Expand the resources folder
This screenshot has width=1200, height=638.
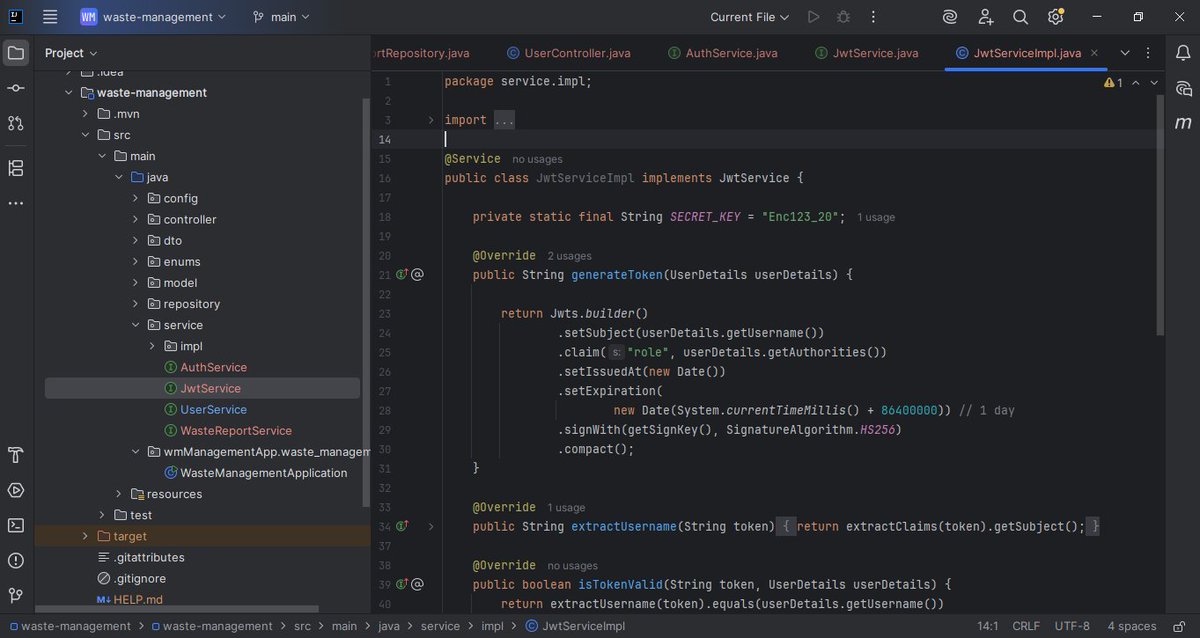[118, 494]
